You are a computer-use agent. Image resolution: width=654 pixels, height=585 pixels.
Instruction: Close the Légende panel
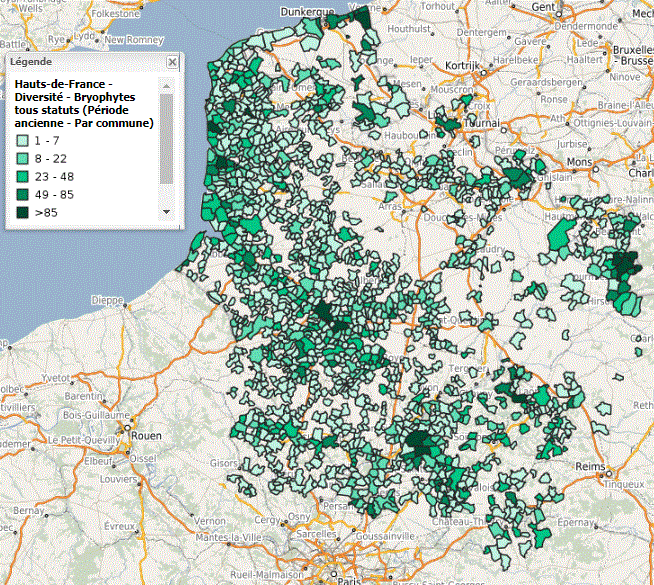coord(172,62)
